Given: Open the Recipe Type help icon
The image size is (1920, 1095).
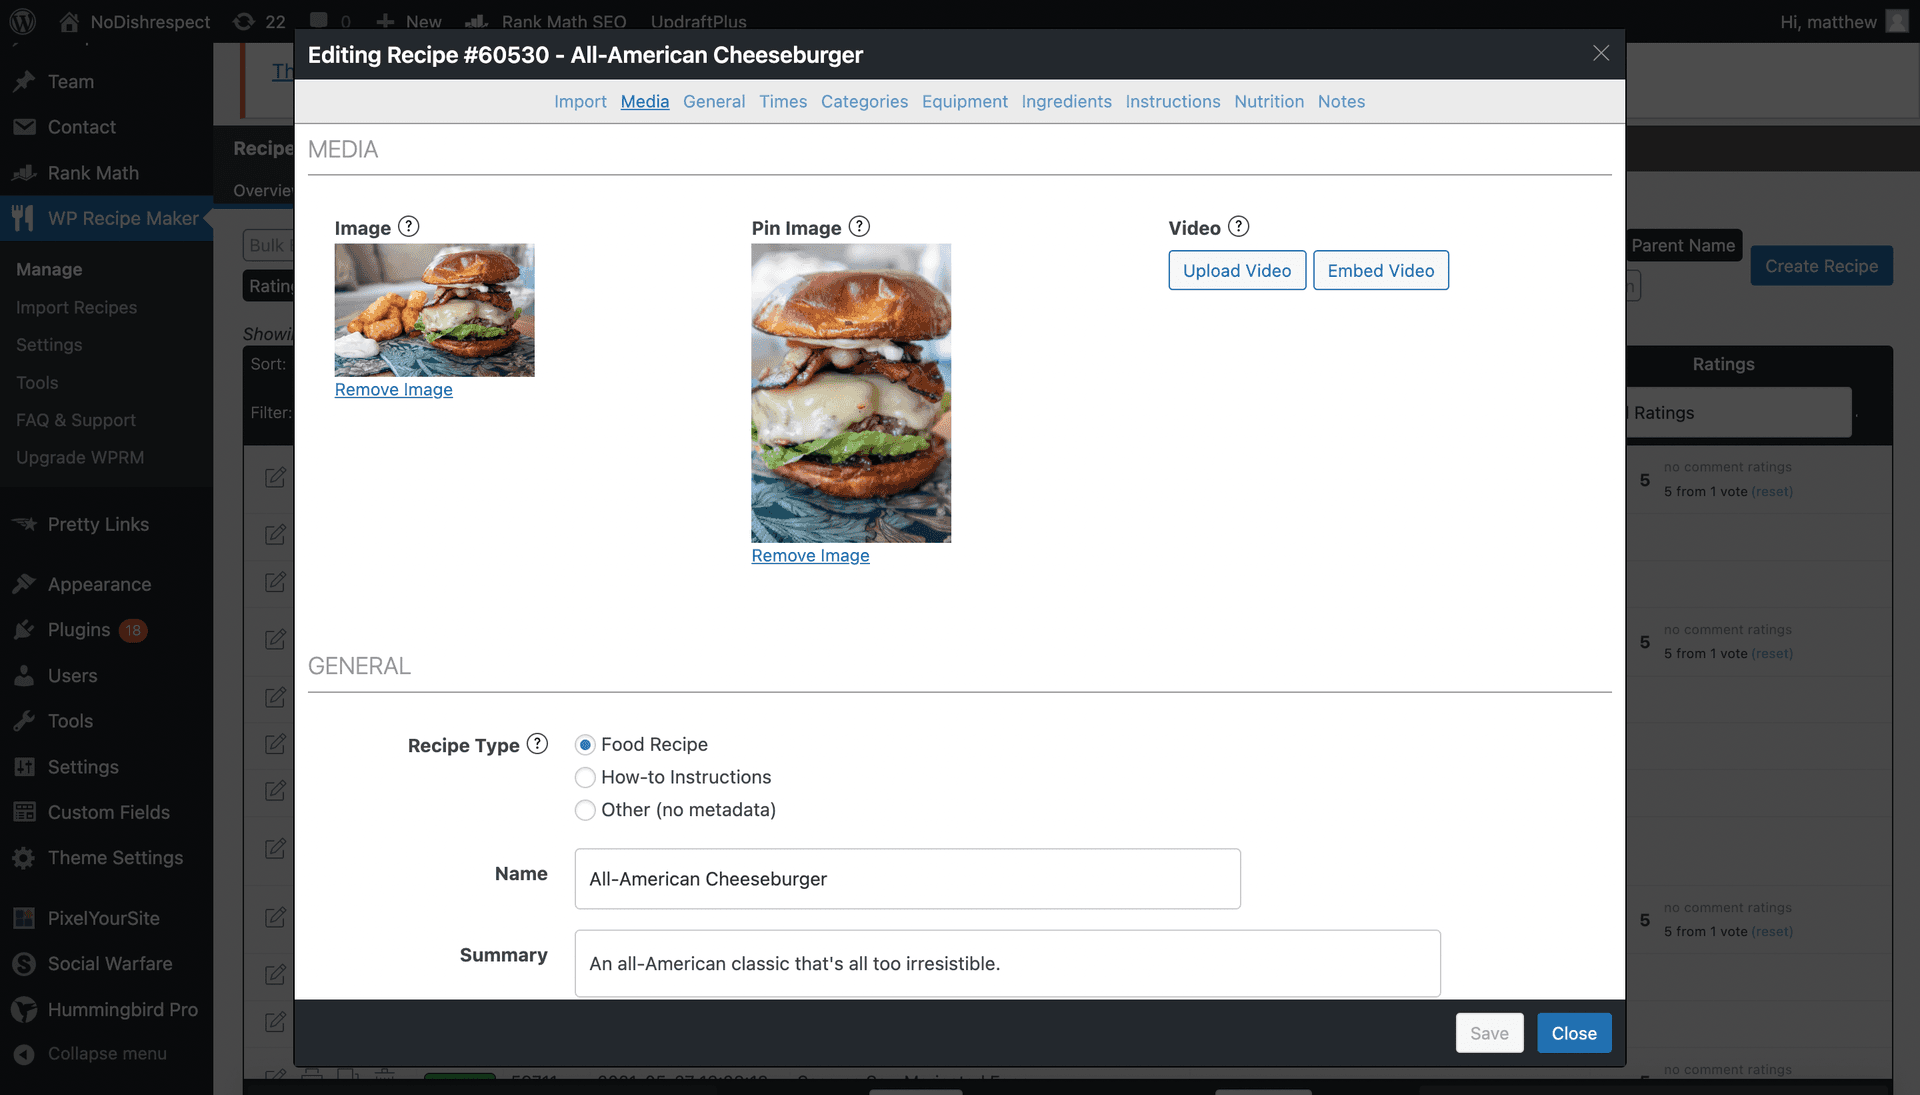Looking at the screenshot, I should point(537,744).
